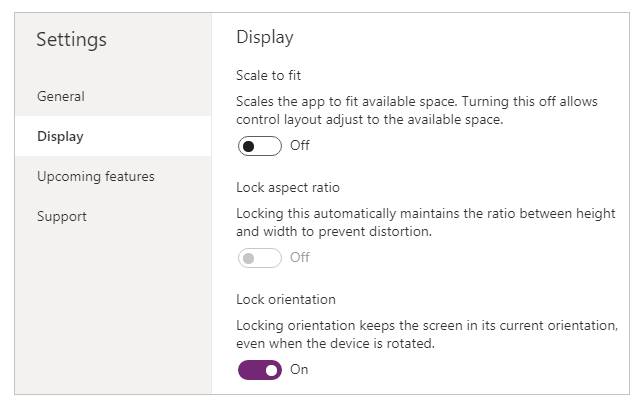The height and width of the screenshot is (406, 644).
Task: Click the Display heading at top
Action: point(265,38)
